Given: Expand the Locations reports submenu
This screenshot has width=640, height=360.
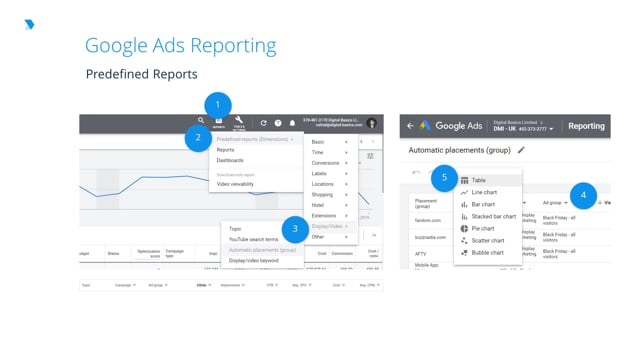Looking at the screenshot, I should click(x=331, y=184).
